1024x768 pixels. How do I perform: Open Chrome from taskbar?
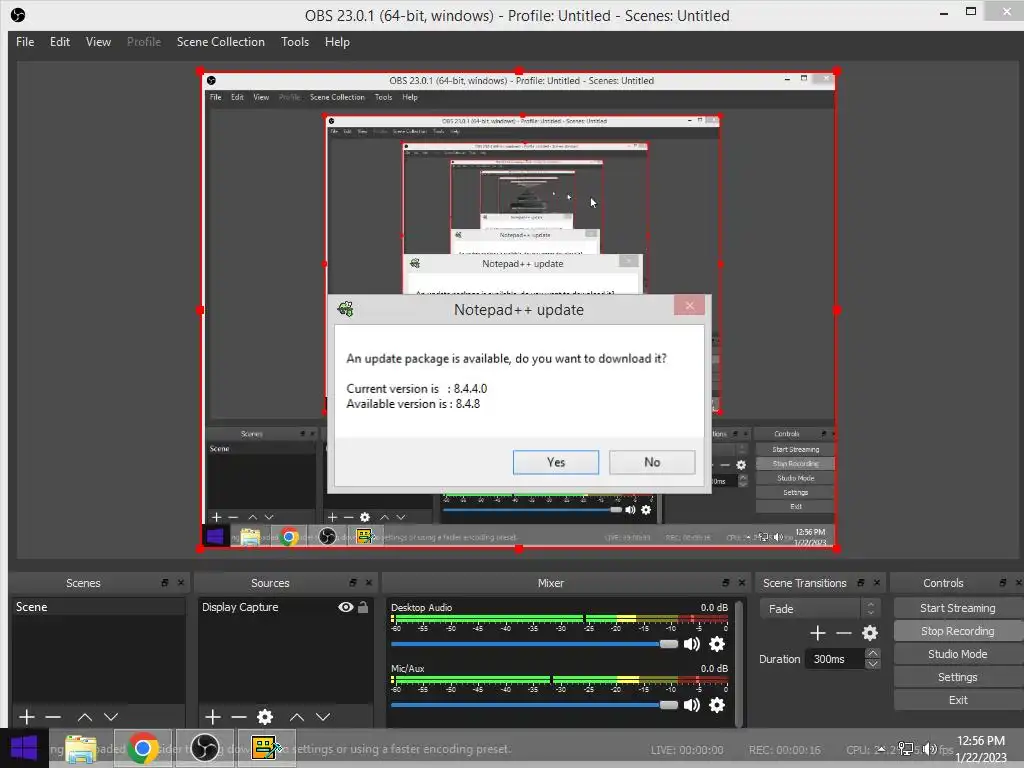143,748
